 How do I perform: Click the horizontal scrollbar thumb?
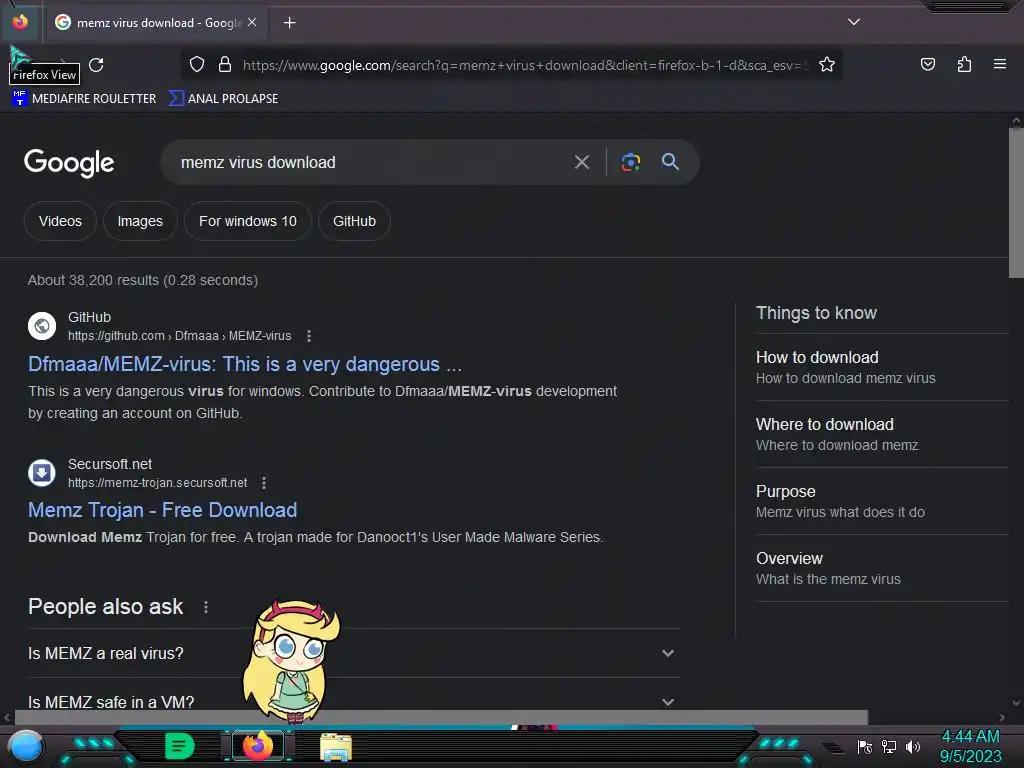coord(441,717)
